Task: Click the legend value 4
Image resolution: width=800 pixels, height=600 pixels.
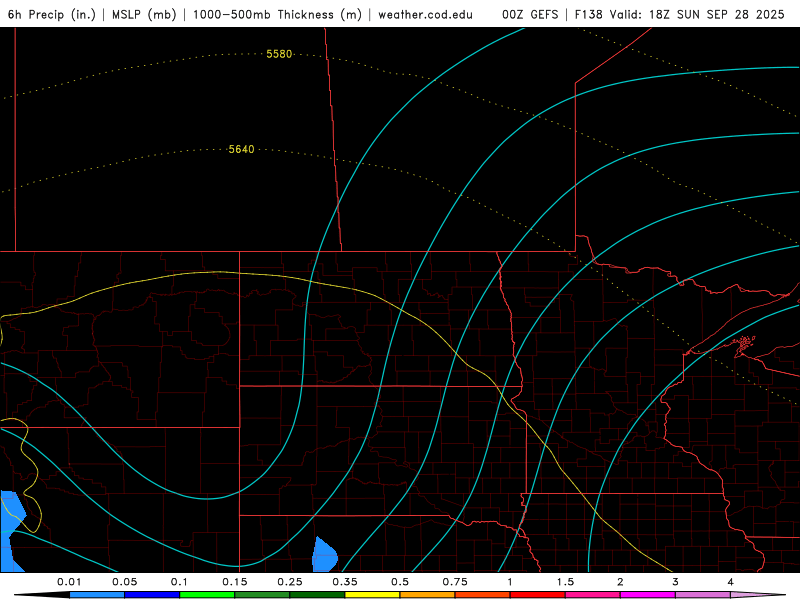Action: [x=731, y=582]
